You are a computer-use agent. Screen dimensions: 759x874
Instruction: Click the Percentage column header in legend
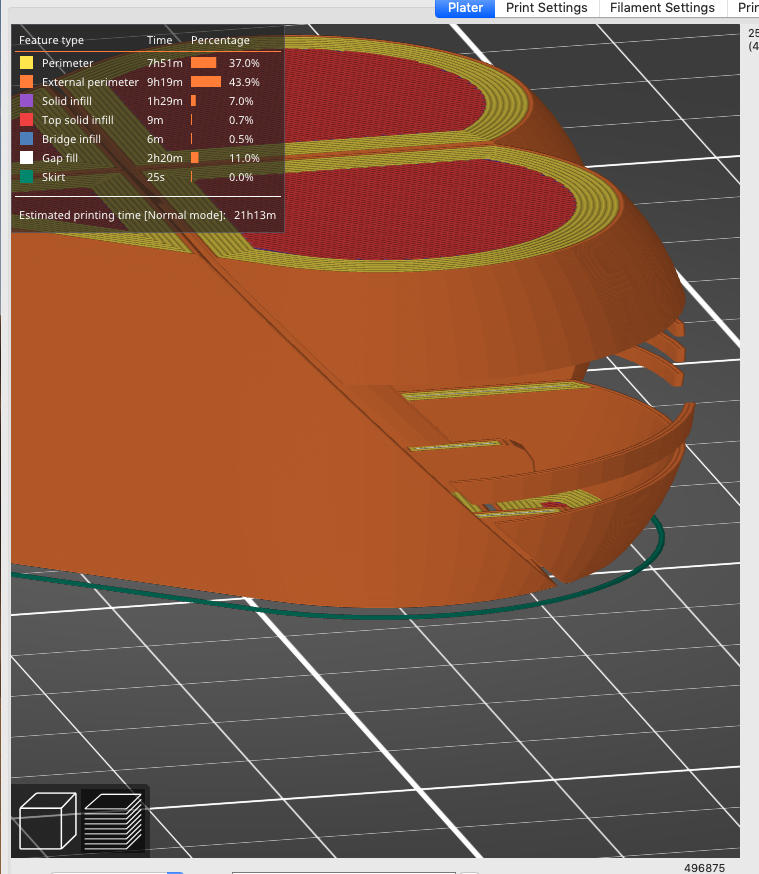[220, 41]
